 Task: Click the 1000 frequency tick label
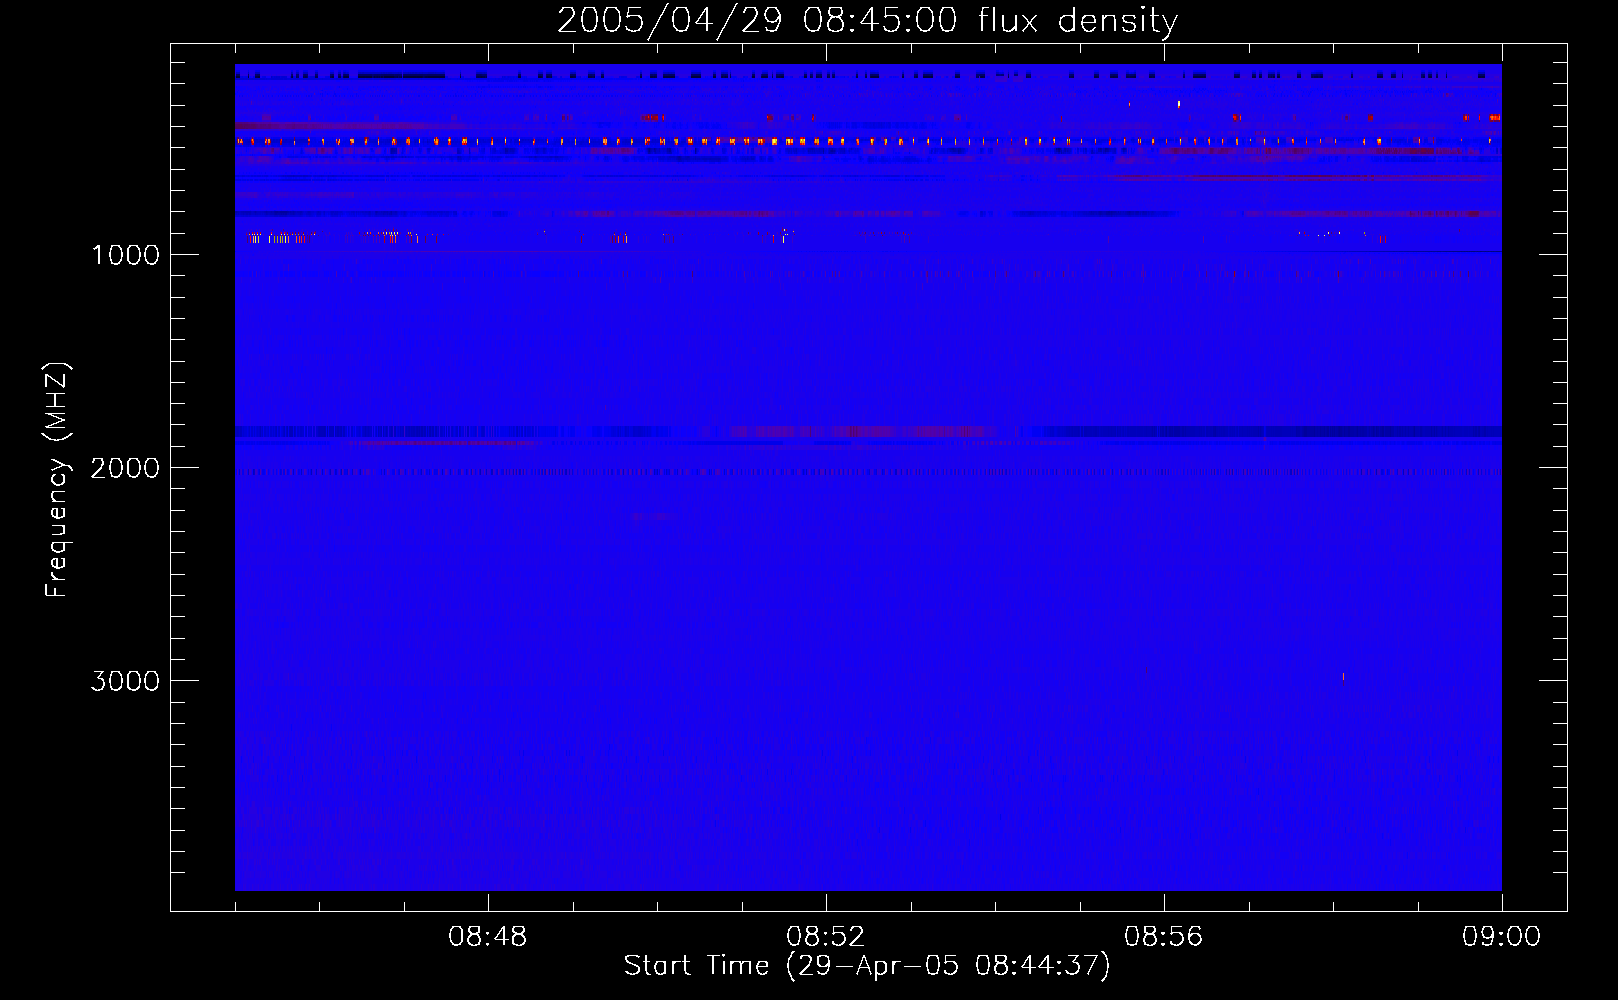(125, 255)
